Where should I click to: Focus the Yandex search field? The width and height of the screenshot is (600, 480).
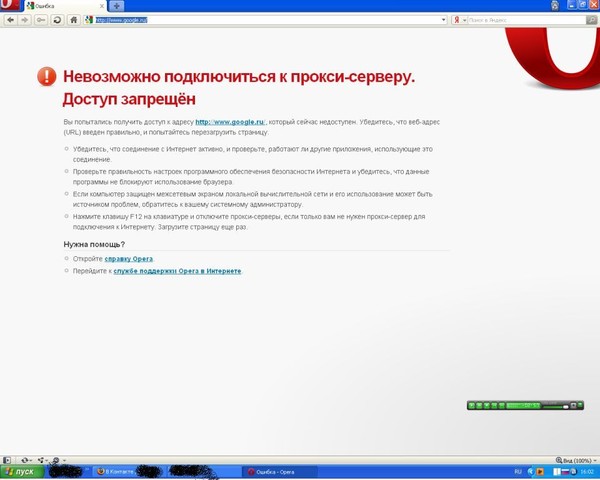(x=526, y=20)
